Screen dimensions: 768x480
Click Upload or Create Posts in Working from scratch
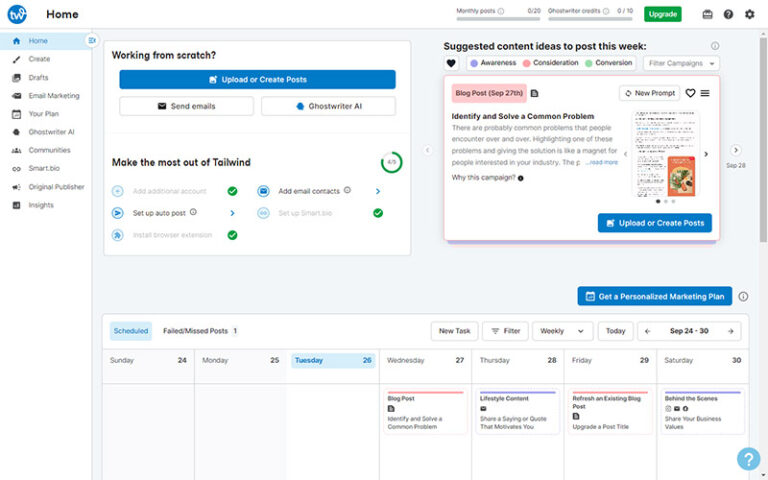click(x=257, y=79)
